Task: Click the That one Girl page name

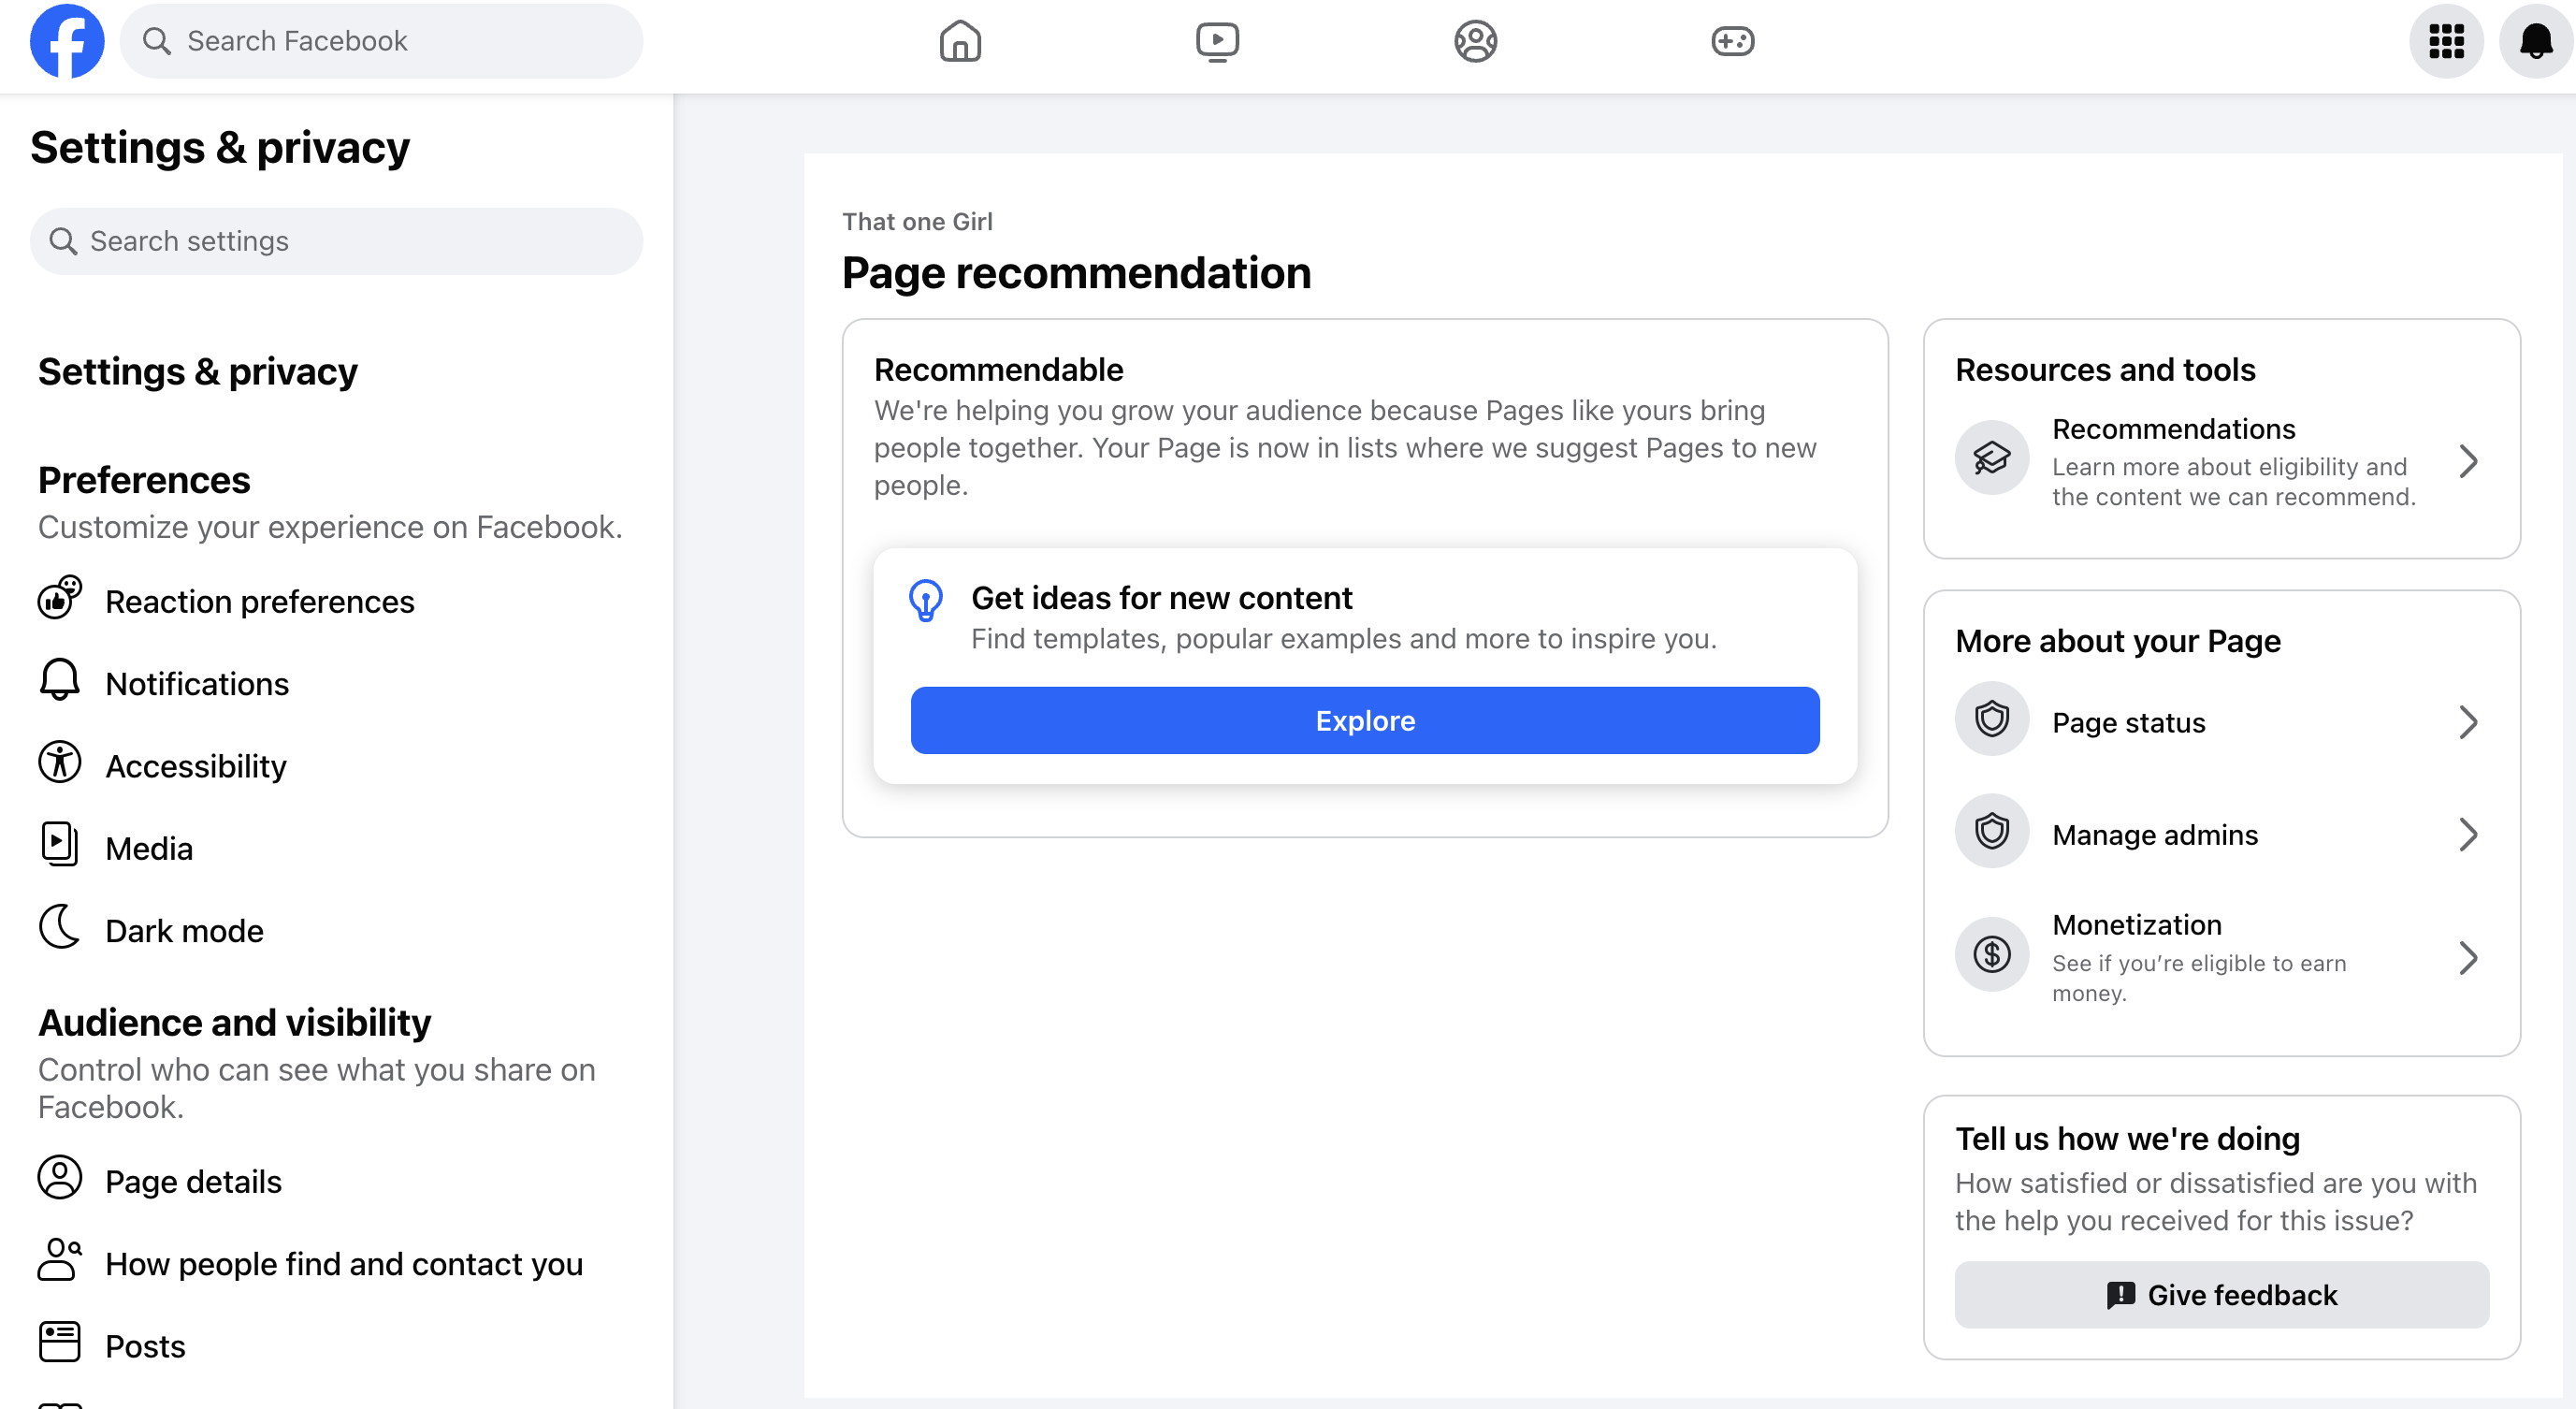Action: (x=917, y=221)
